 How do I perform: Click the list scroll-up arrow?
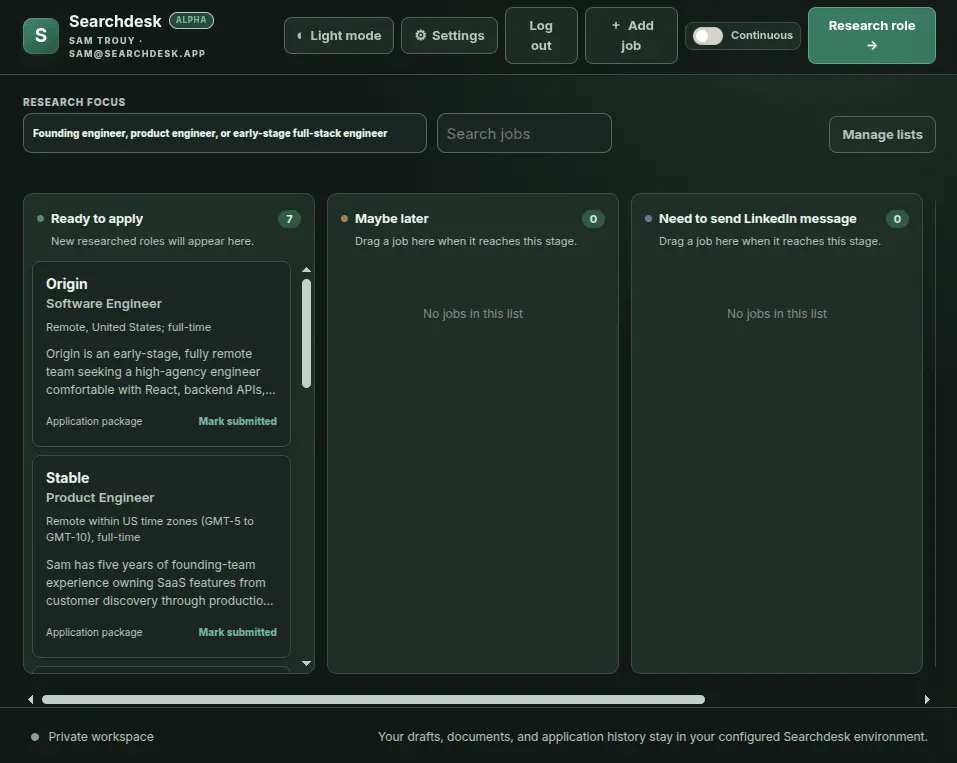point(306,269)
